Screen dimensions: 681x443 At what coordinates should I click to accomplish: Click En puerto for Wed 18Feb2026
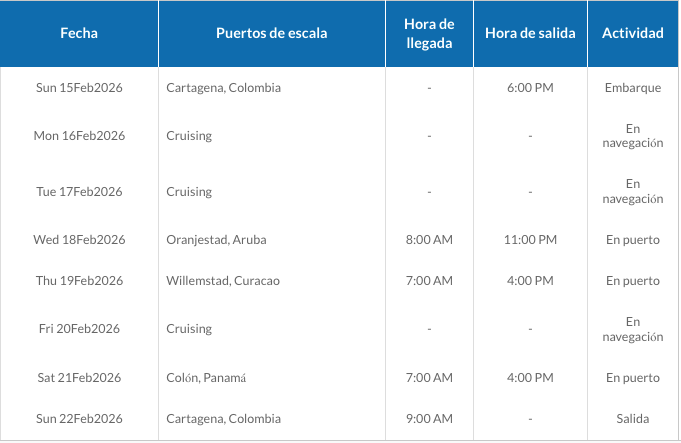point(633,240)
